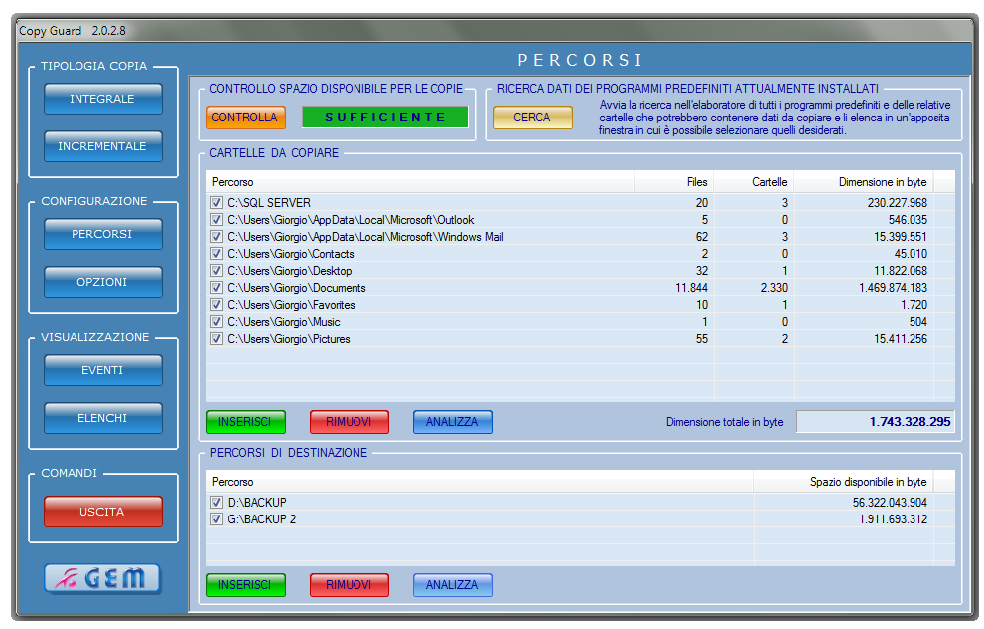Select INCREMENTALE copy type
The height and width of the screenshot is (629, 984).
[x=103, y=146]
